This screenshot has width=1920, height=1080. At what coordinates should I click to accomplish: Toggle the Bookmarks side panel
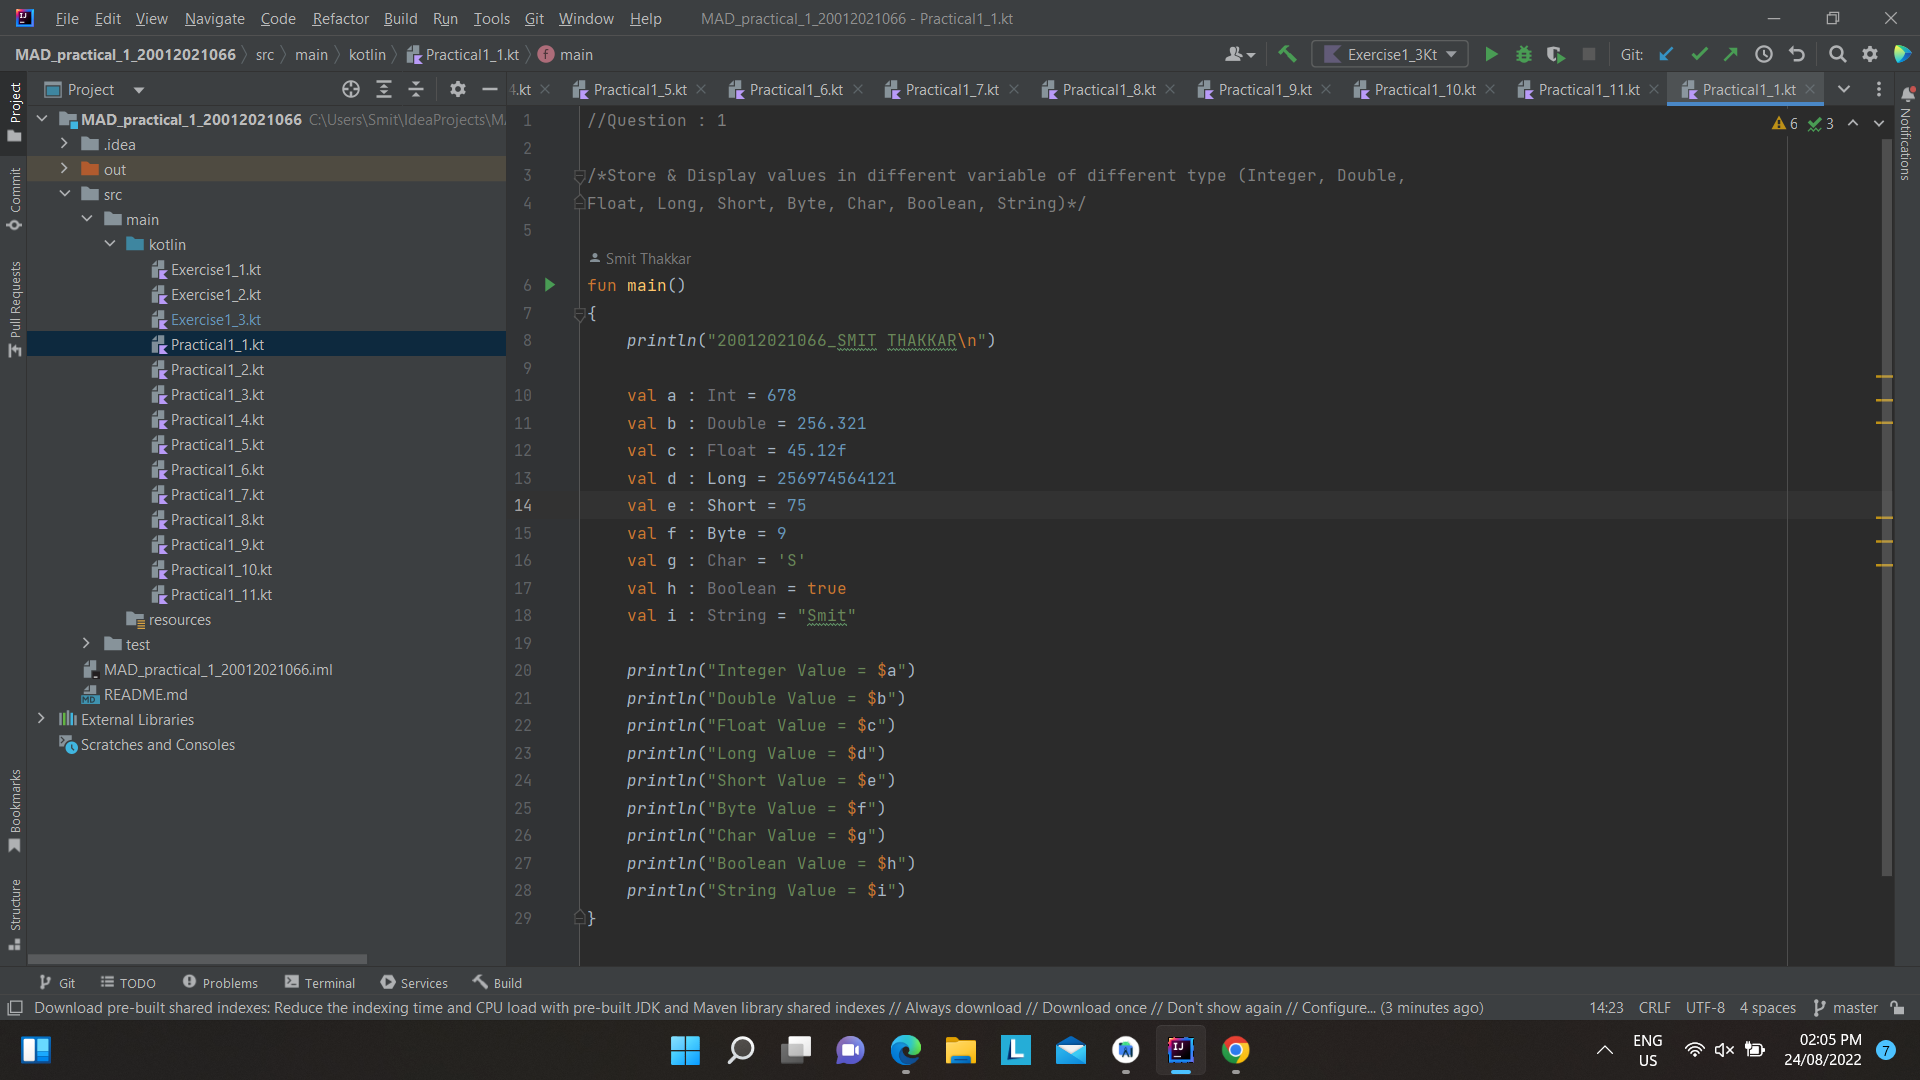click(x=14, y=810)
